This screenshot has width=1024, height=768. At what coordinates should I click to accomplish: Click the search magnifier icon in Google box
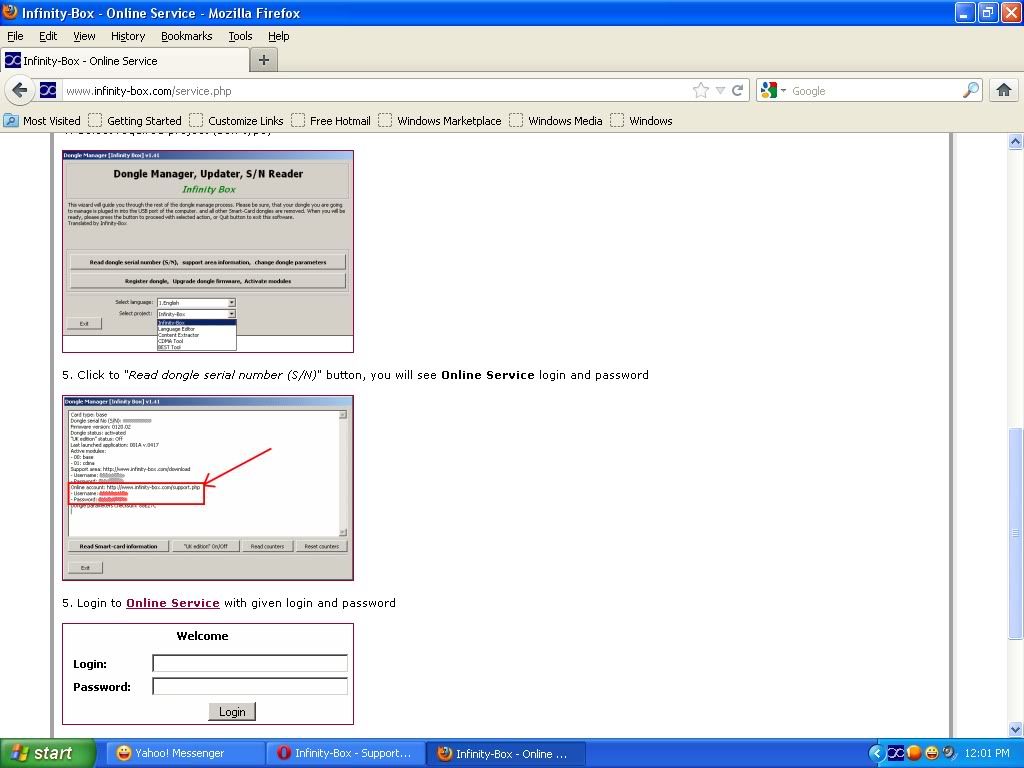971,90
